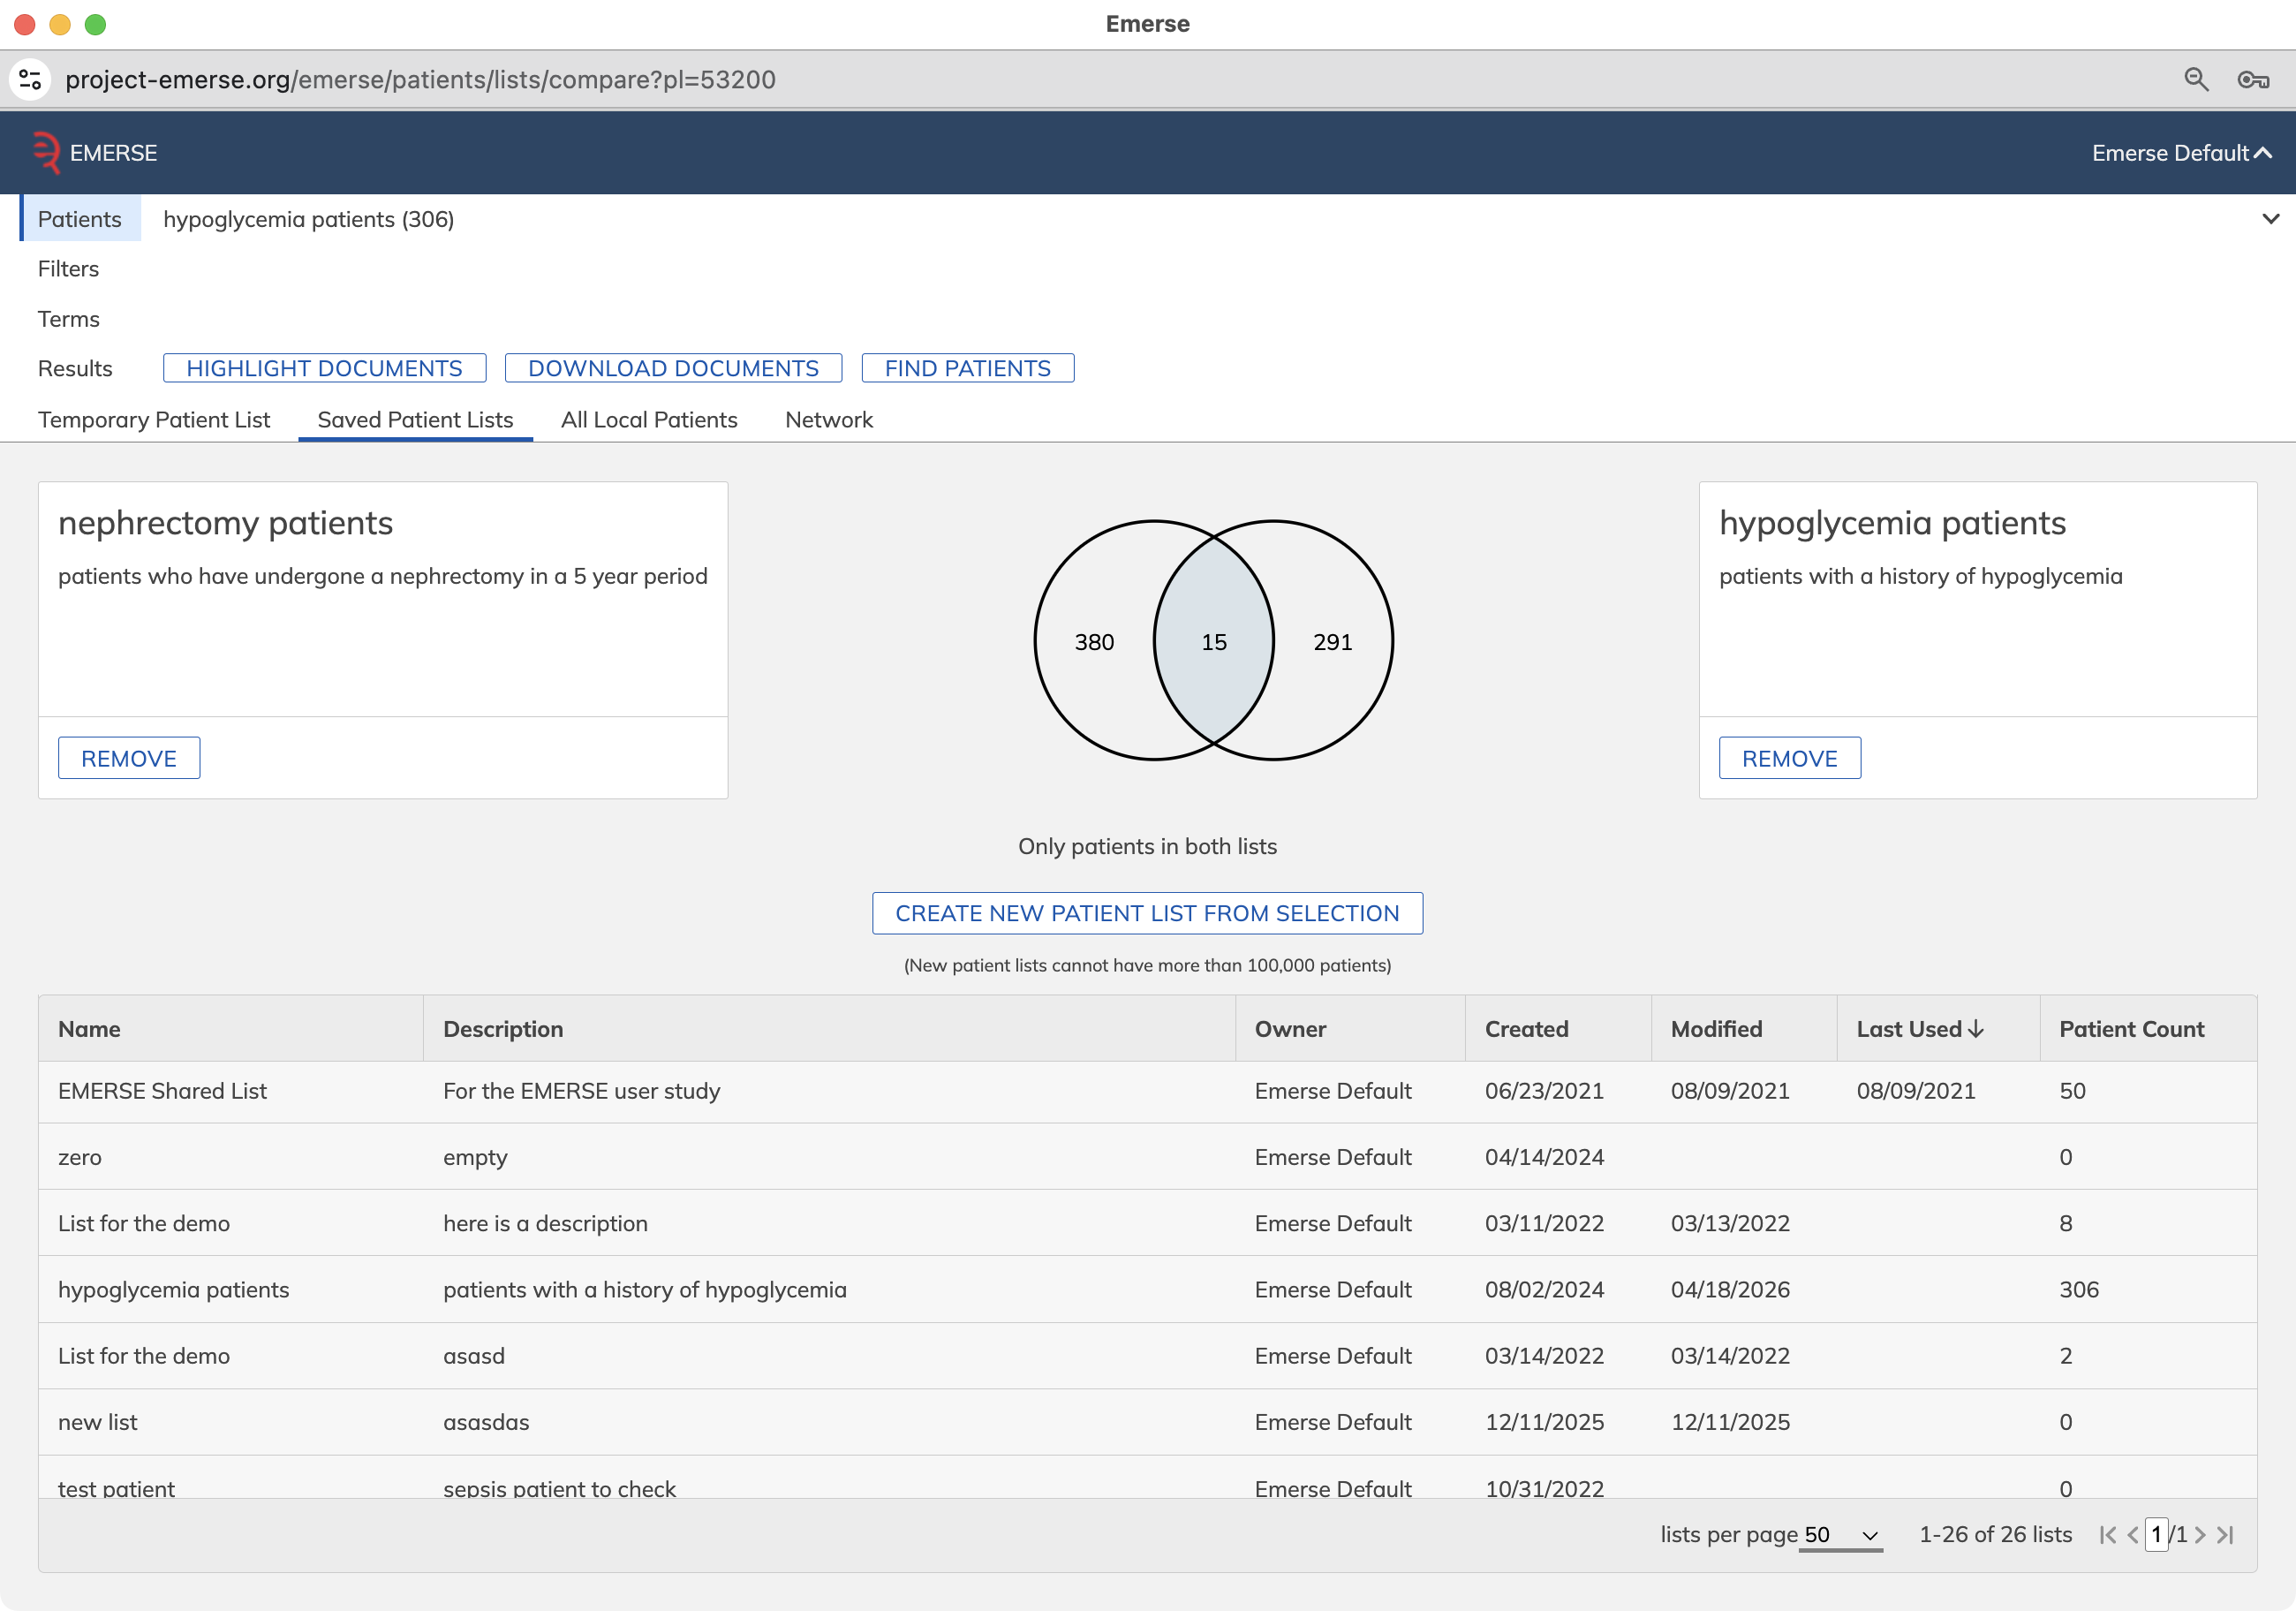2296x1611 pixels.
Task: Remove the nephrectomy patients list
Action: pyautogui.click(x=129, y=758)
